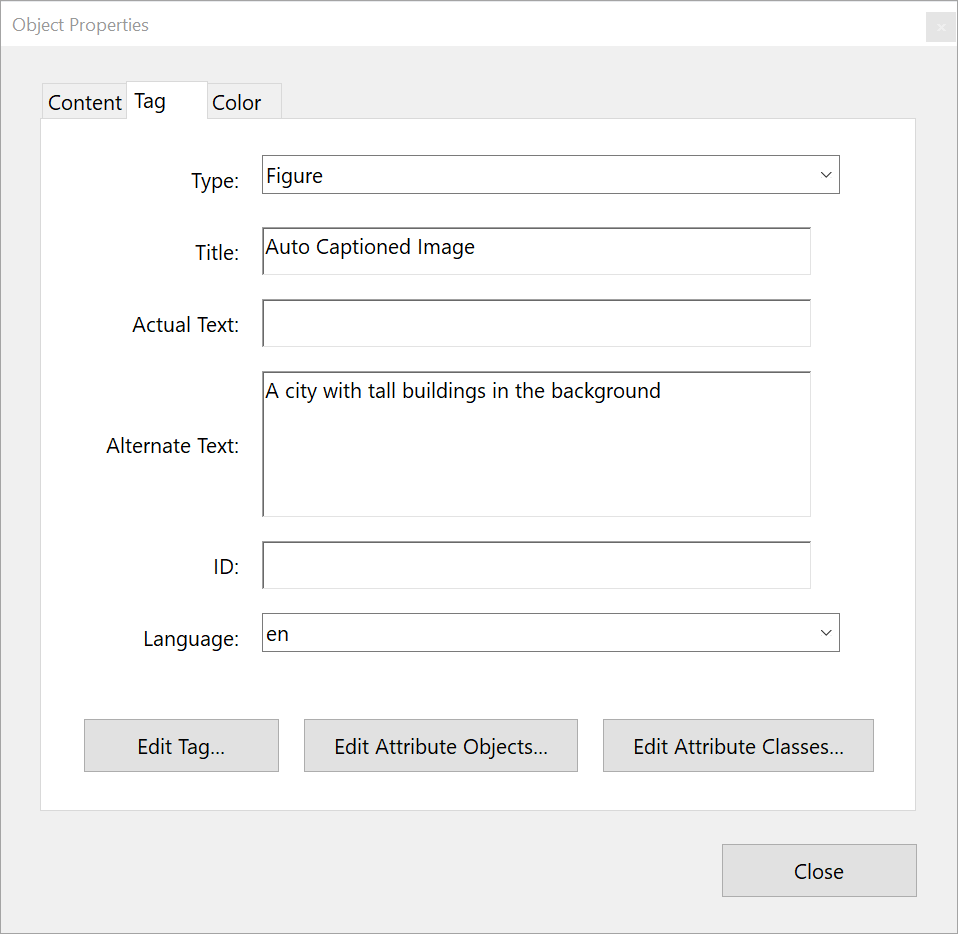Select the alternate text city description

pos(463,391)
